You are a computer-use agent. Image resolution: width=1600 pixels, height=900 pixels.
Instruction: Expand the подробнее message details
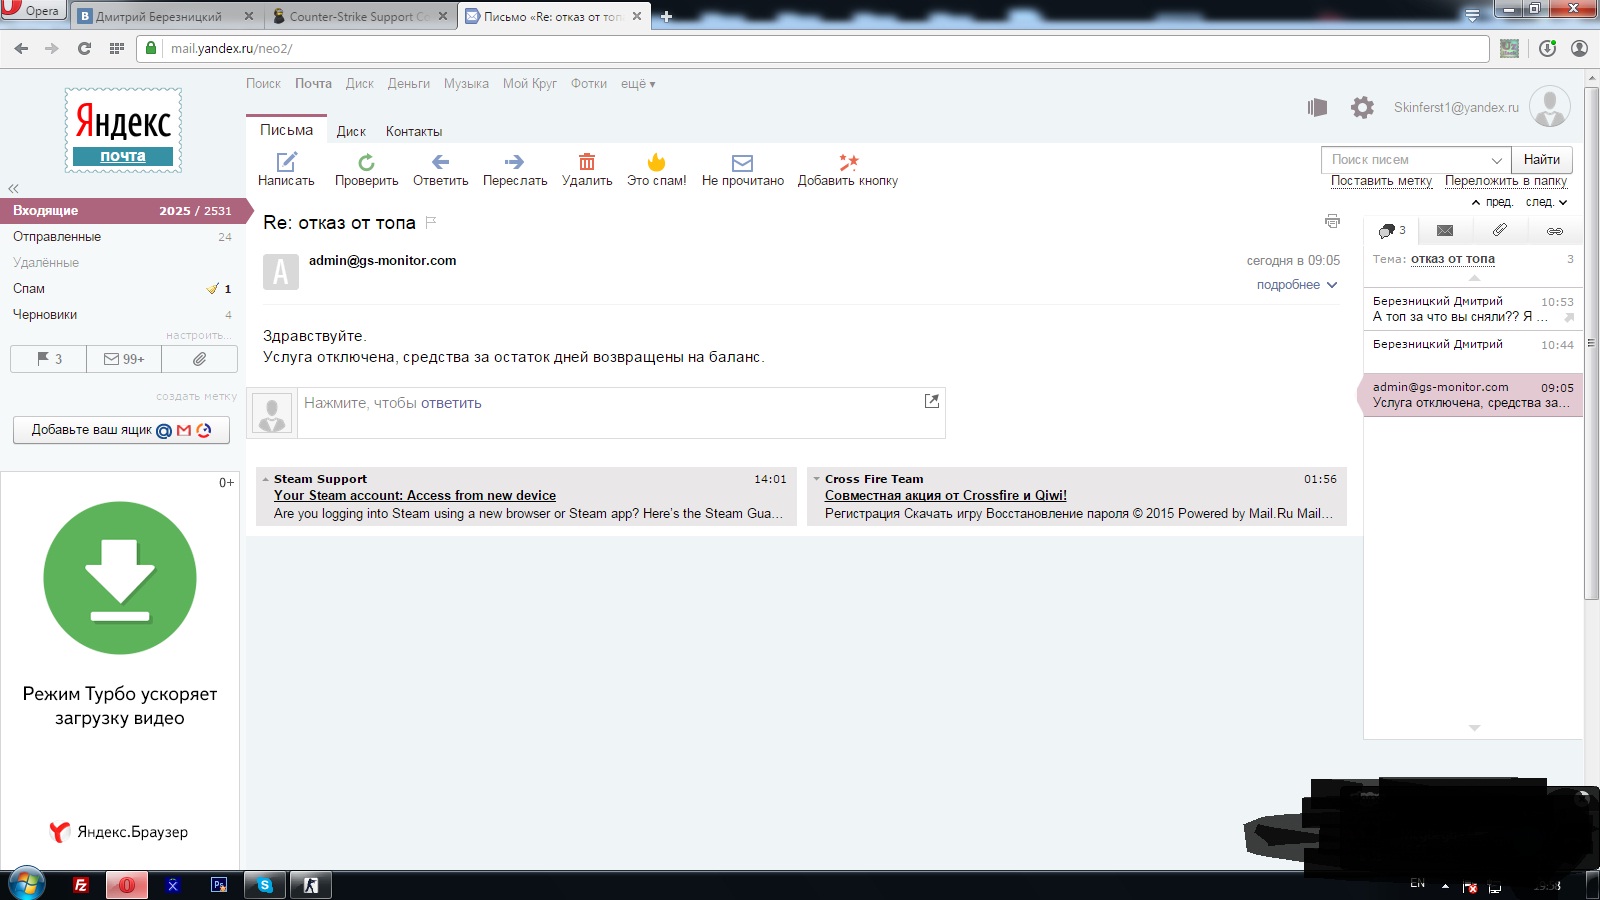[1297, 285]
